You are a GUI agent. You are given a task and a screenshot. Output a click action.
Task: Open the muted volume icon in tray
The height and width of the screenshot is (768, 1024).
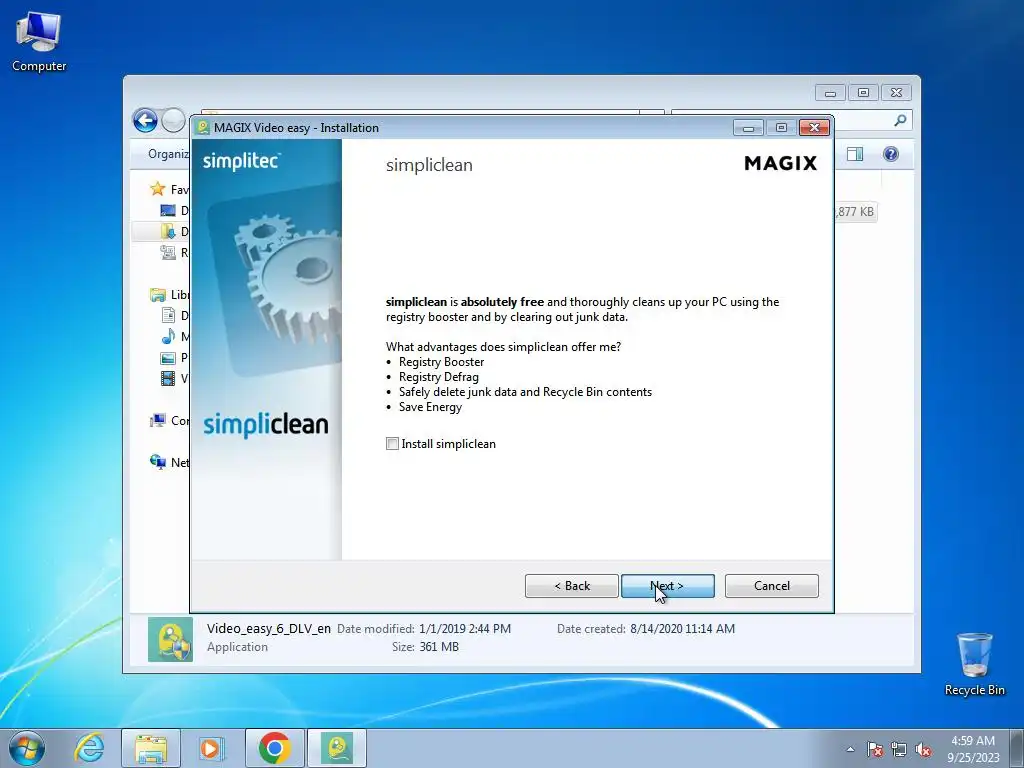[x=923, y=749]
